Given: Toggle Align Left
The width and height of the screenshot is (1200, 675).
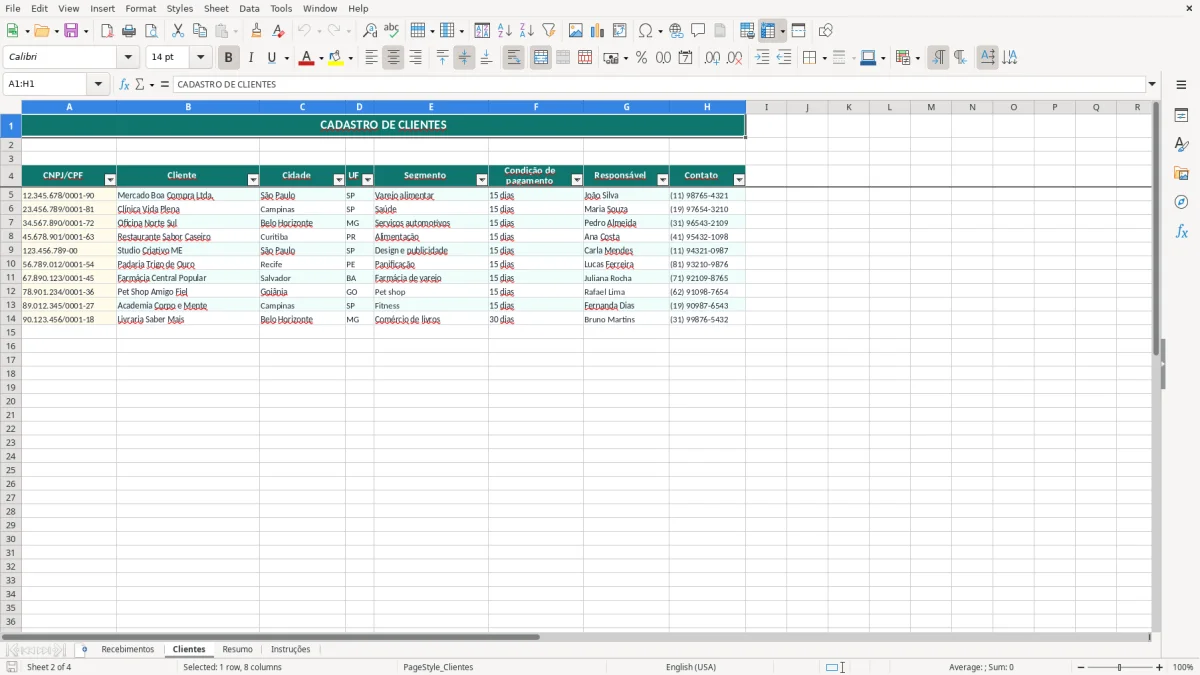Looking at the screenshot, I should click(371, 58).
